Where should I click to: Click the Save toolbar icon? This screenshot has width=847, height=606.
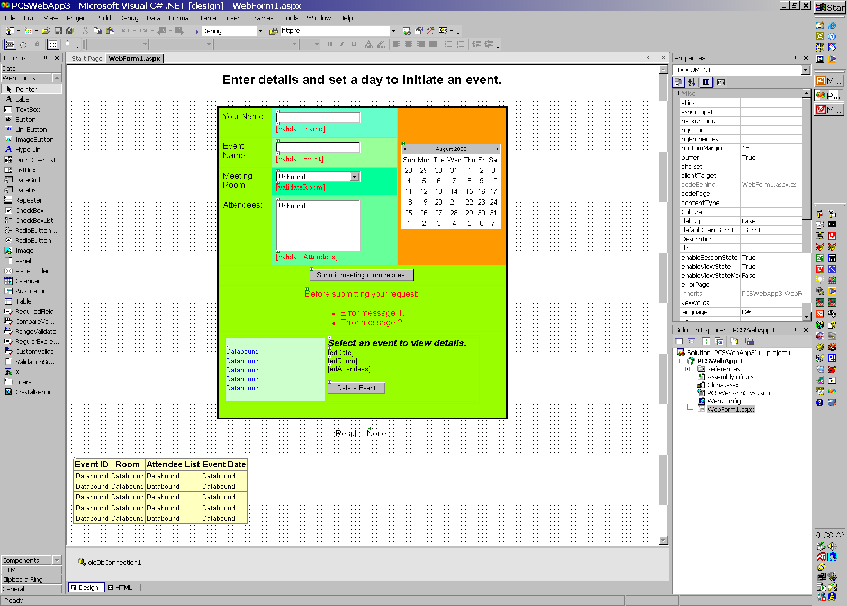click(58, 31)
